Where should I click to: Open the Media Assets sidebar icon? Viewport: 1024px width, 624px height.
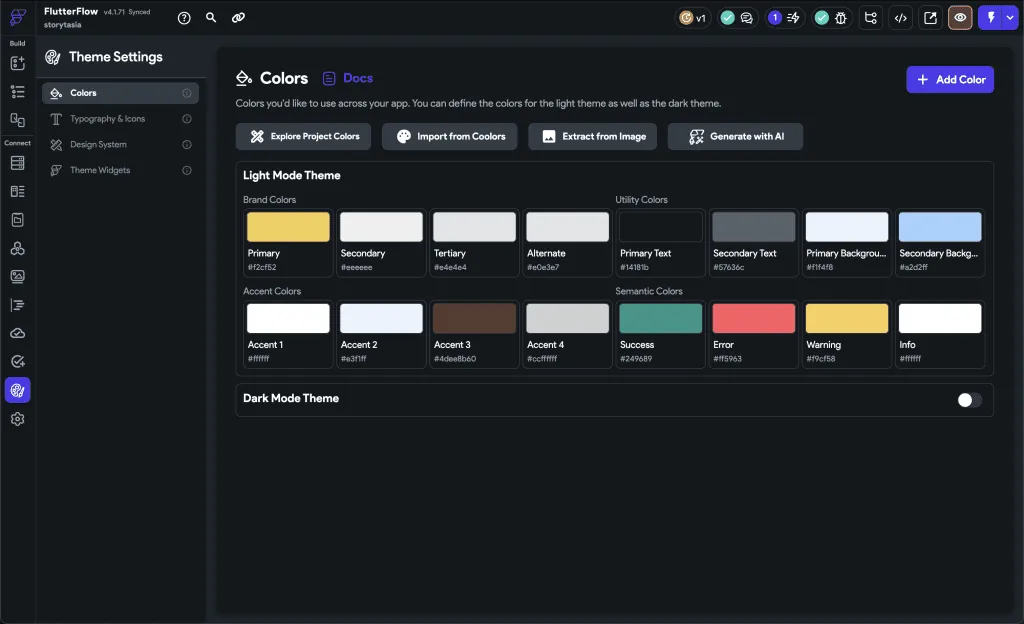pyautogui.click(x=17, y=277)
